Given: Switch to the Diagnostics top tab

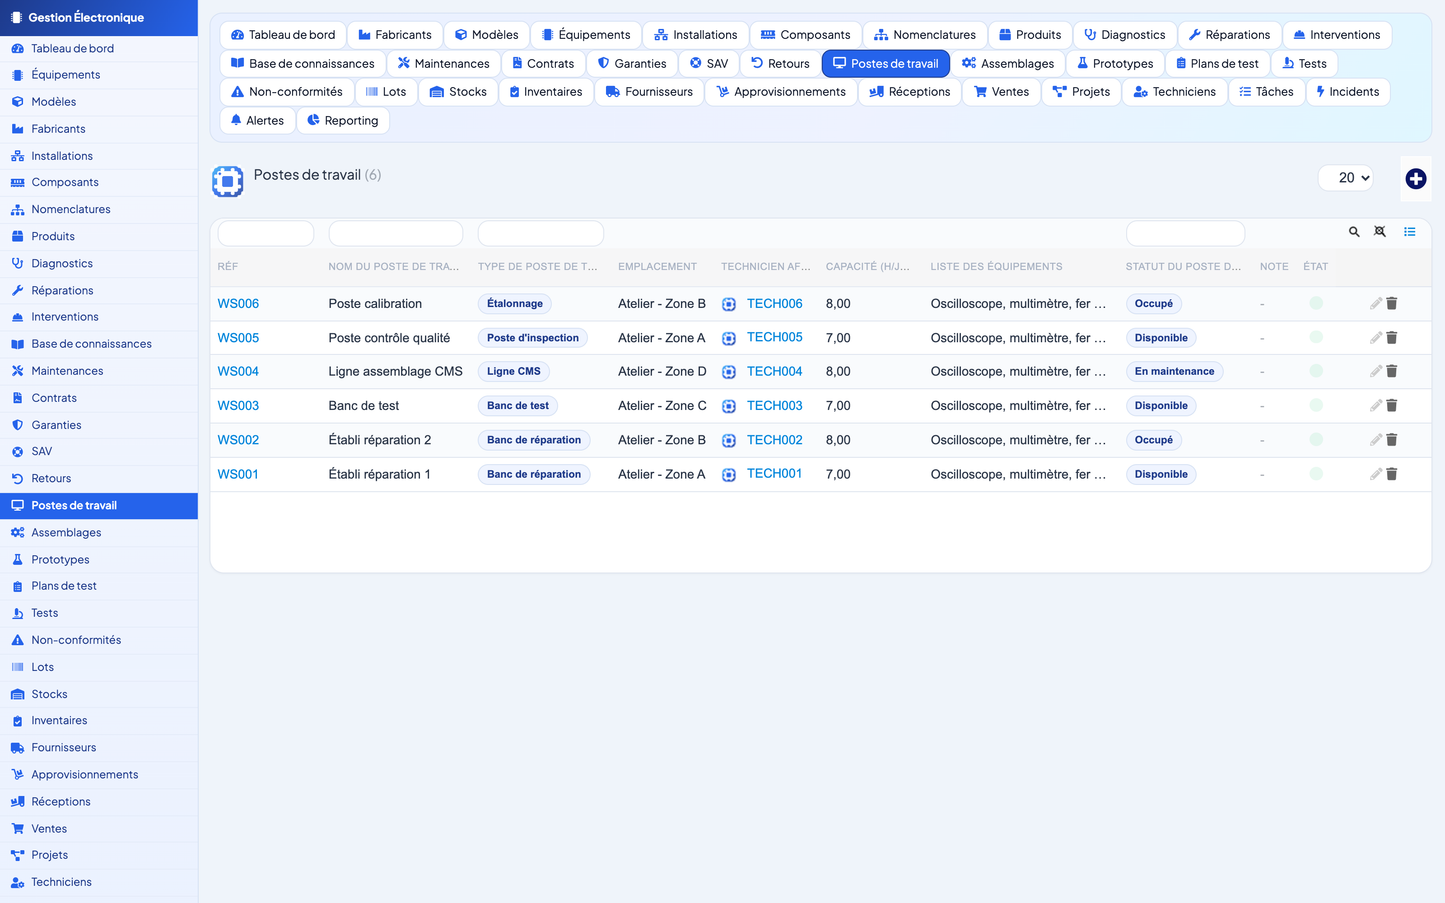Looking at the screenshot, I should coord(1124,35).
